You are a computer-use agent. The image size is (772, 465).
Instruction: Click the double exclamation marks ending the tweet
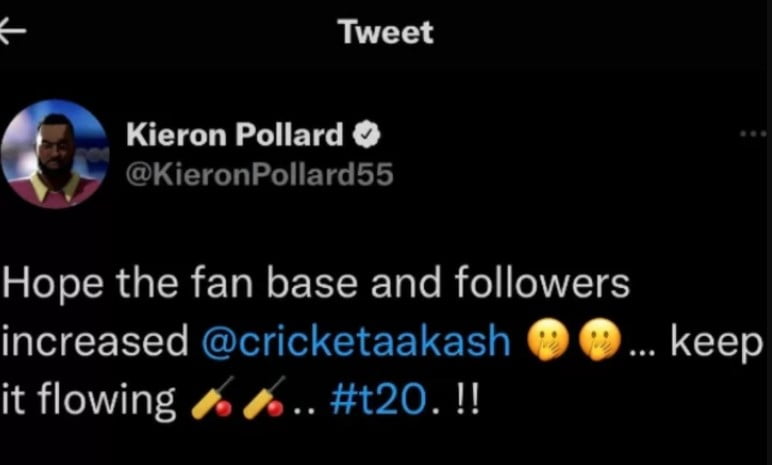point(466,400)
